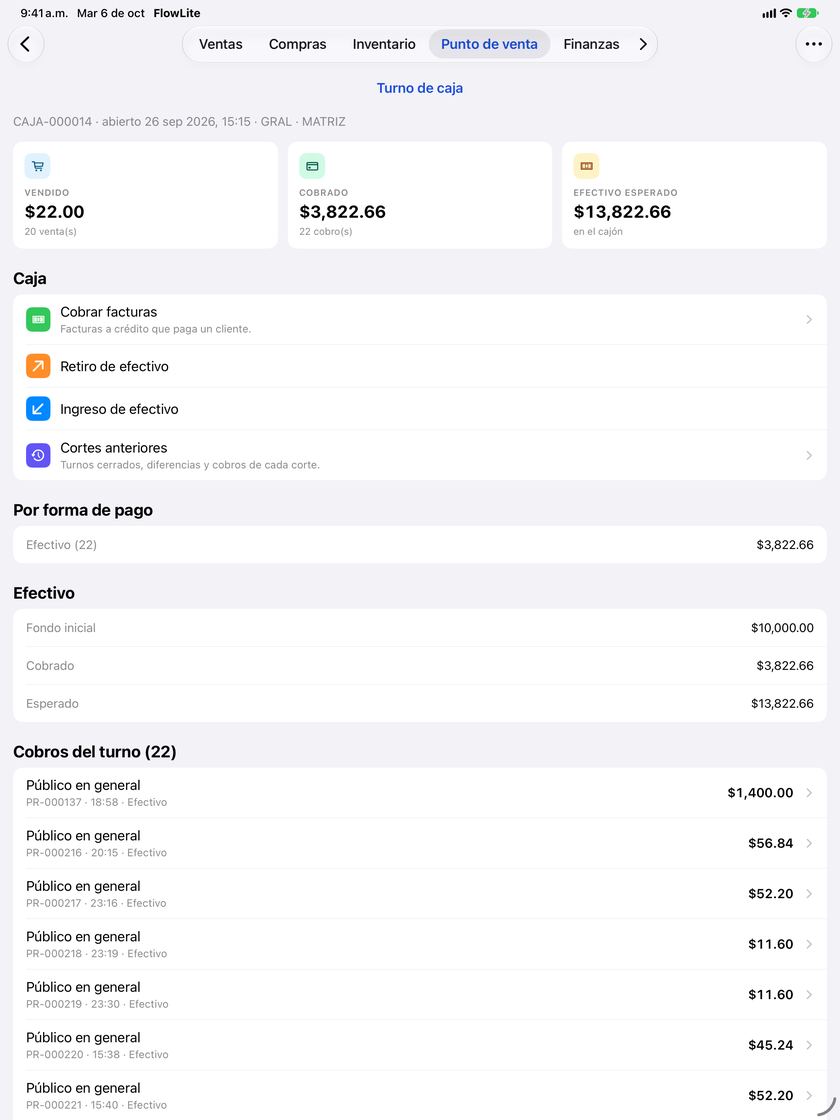Click the orange Retiro de efectivo icon
Viewport: 840px width, 1120px height.
pyautogui.click(x=38, y=366)
